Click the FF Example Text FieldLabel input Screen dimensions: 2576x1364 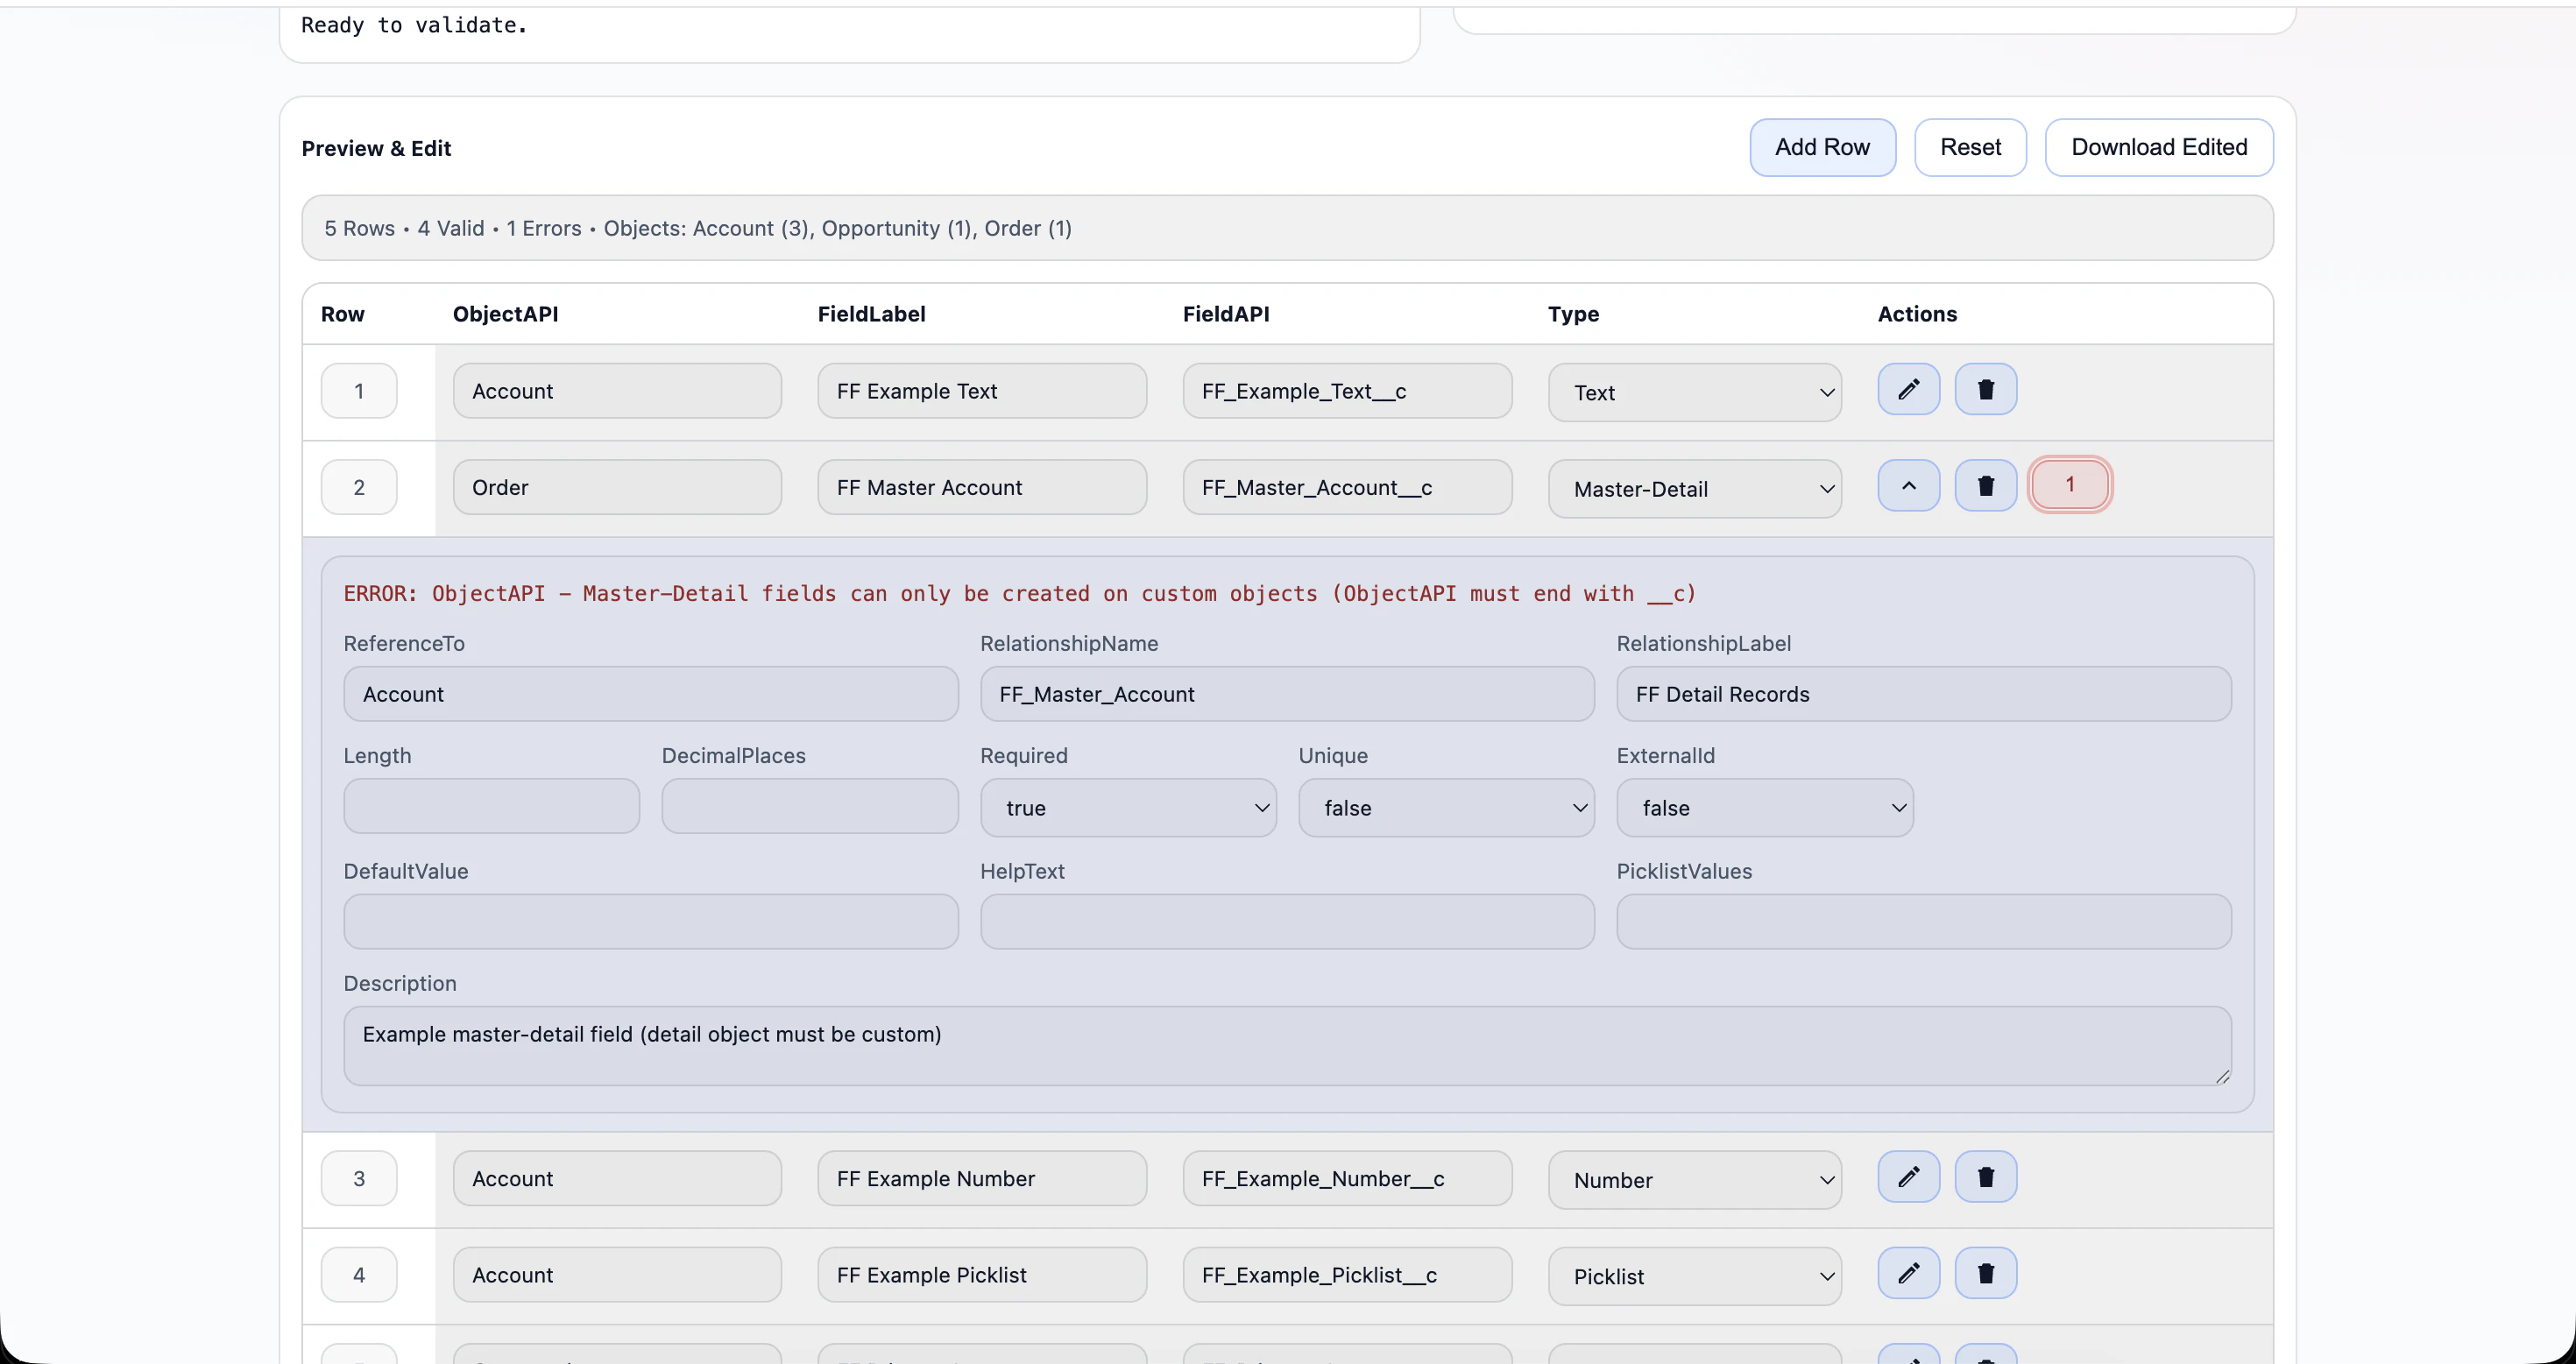pyautogui.click(x=982, y=391)
